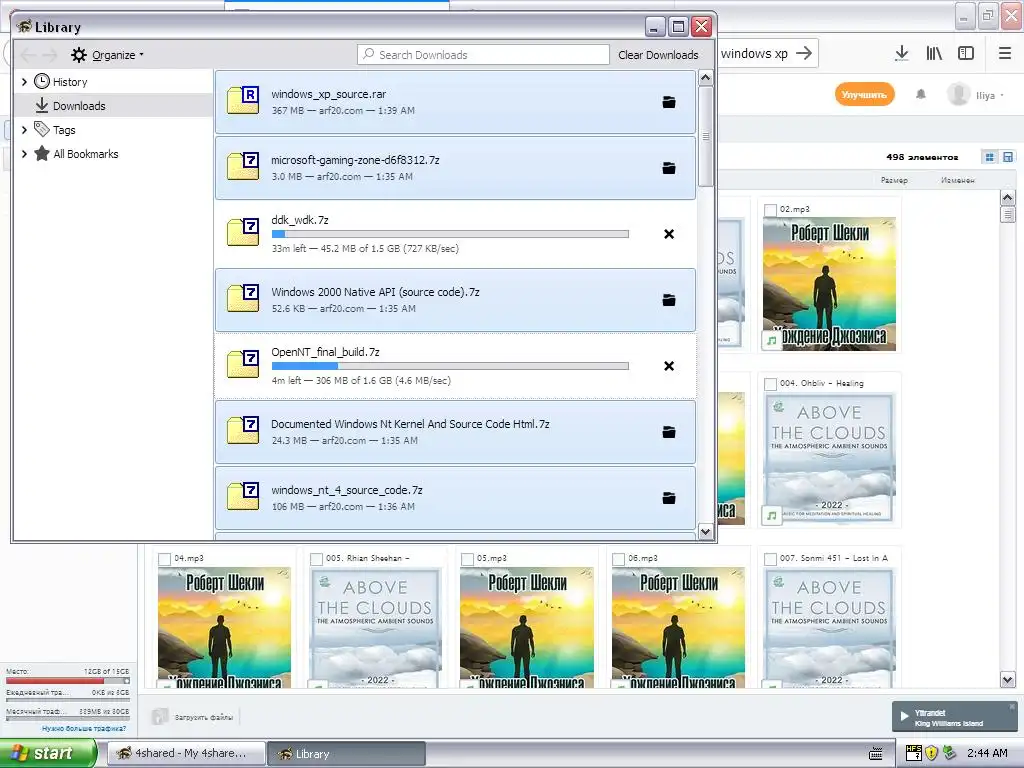Check the 007. Sonmi 451 checkbox

771,559
